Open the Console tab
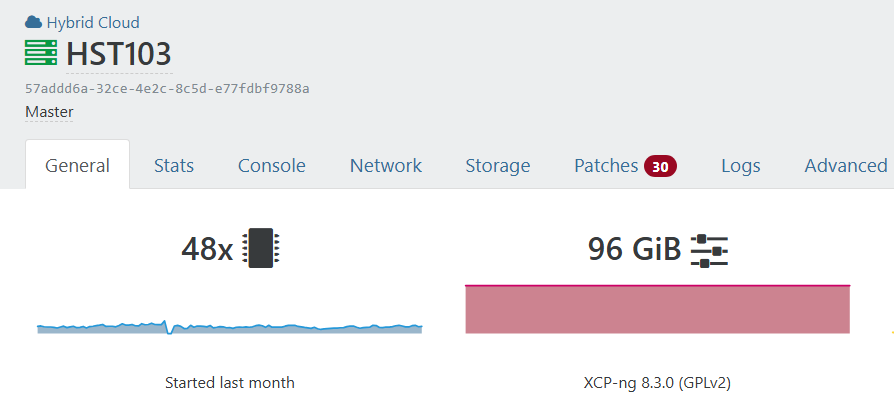Image resolution: width=894 pixels, height=409 pixels. point(271,166)
